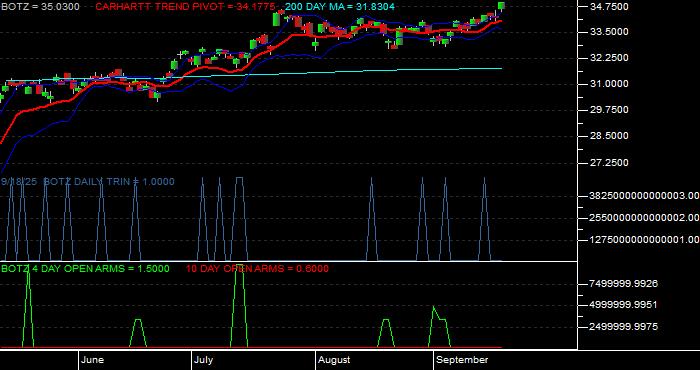Click the August label on time axis
This screenshot has height=370, width=700.
(x=334, y=360)
